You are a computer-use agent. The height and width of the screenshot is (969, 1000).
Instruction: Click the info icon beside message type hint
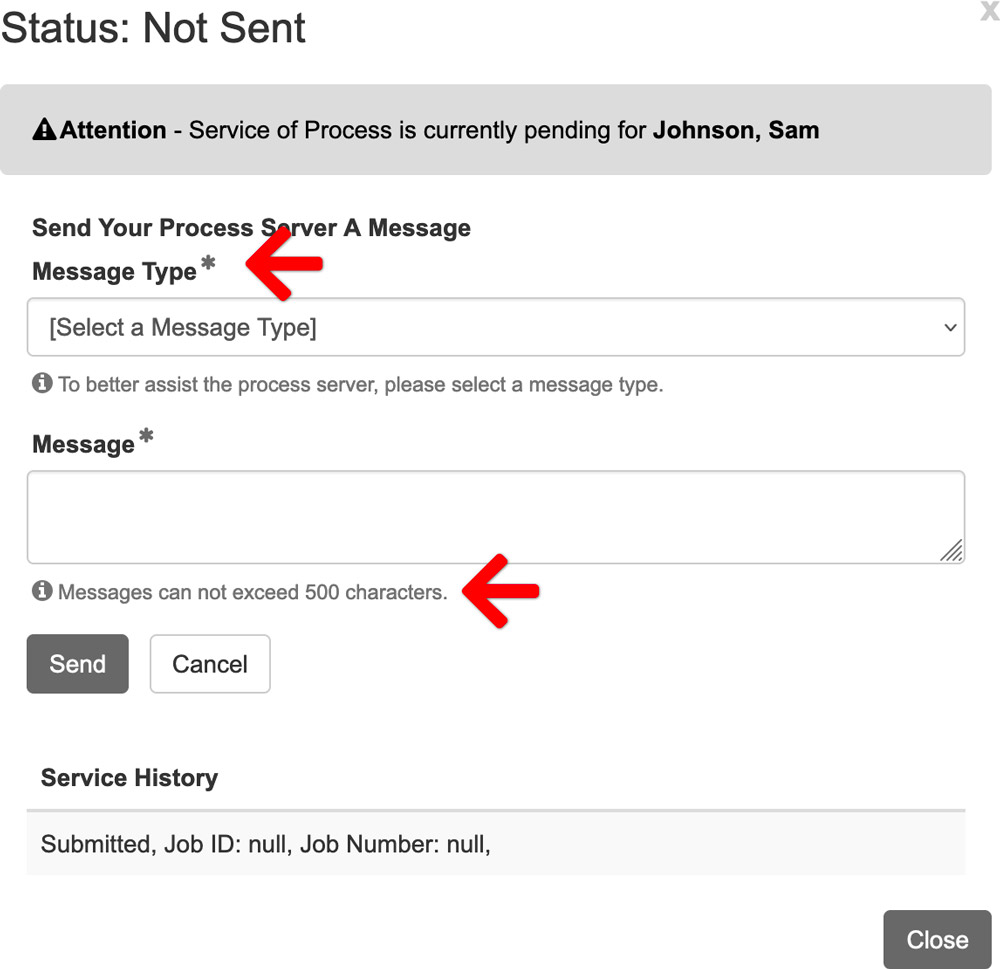click(42, 383)
